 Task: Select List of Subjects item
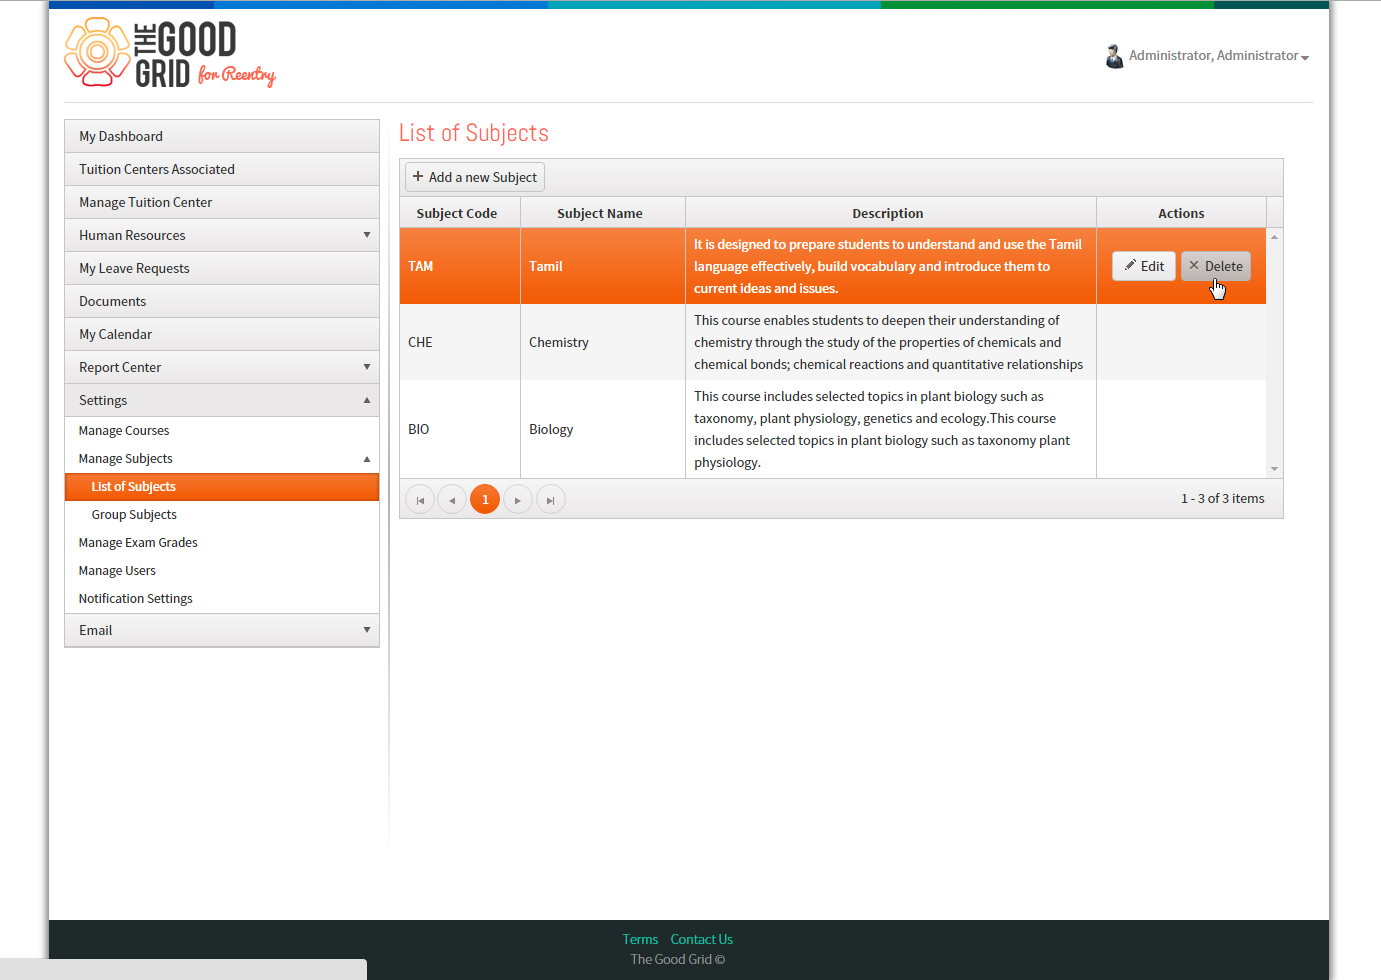point(222,486)
